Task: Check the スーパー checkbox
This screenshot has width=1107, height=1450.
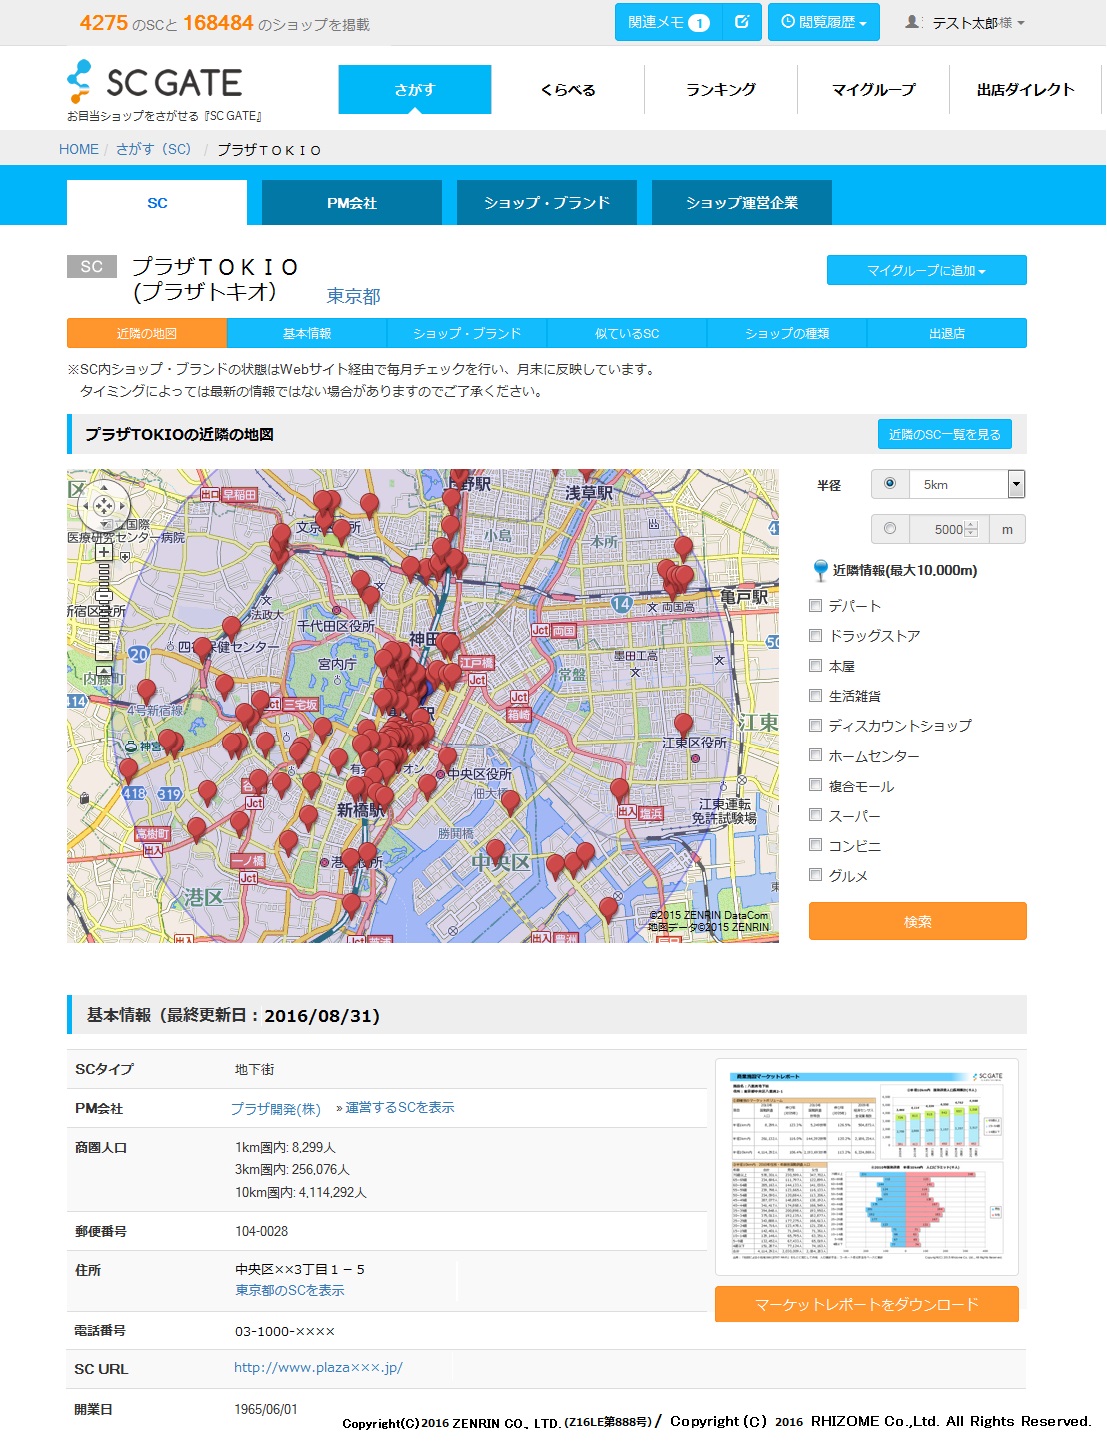Action: 815,815
